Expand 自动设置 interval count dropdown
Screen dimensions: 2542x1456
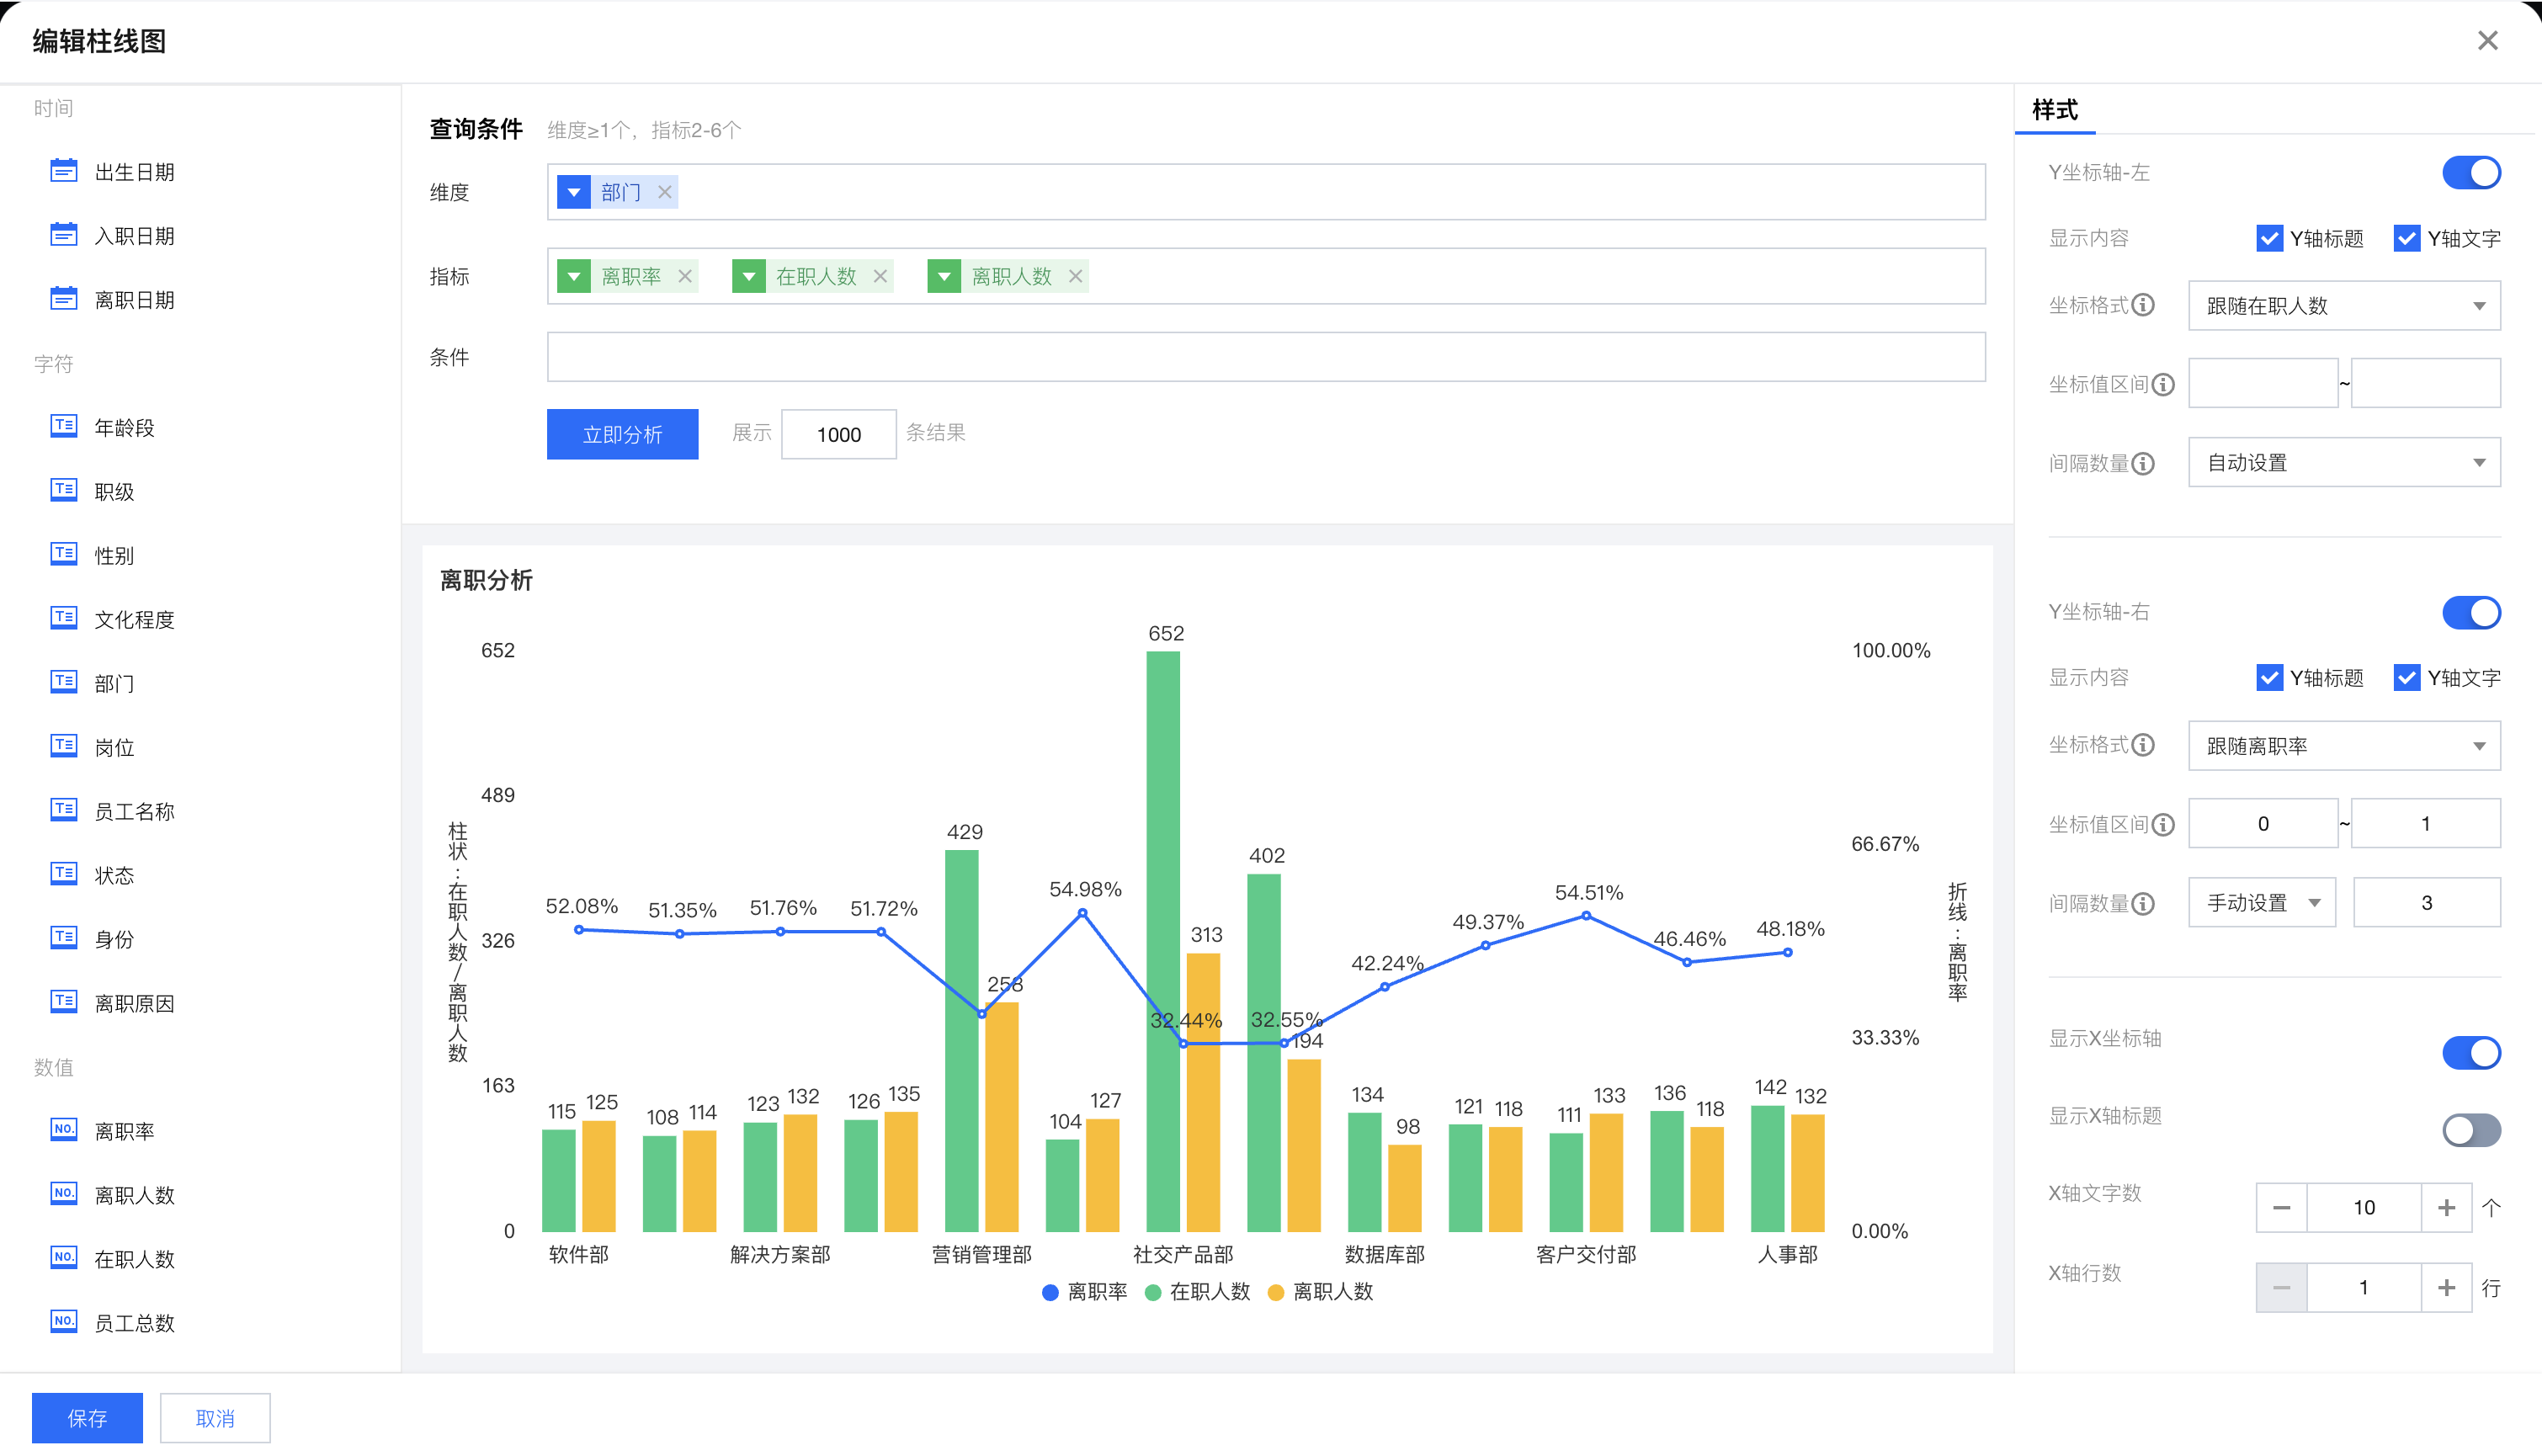click(2343, 463)
